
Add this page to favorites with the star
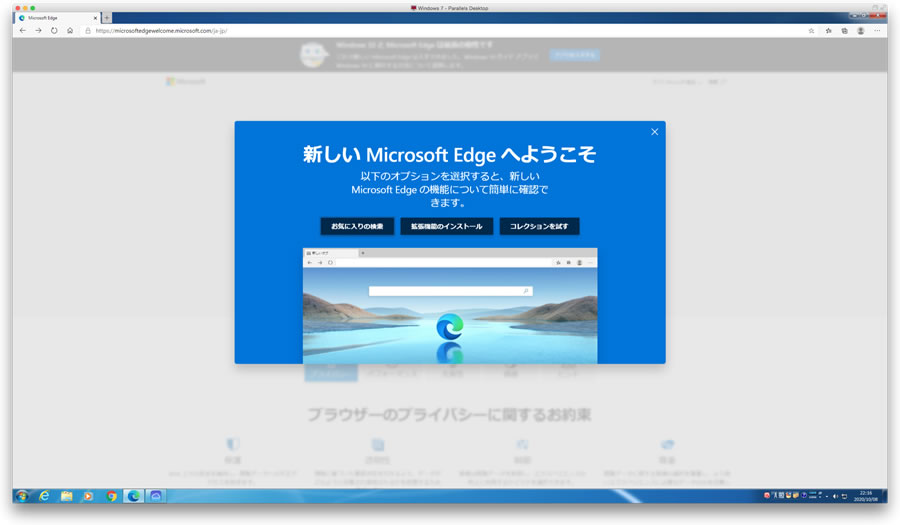click(x=811, y=31)
